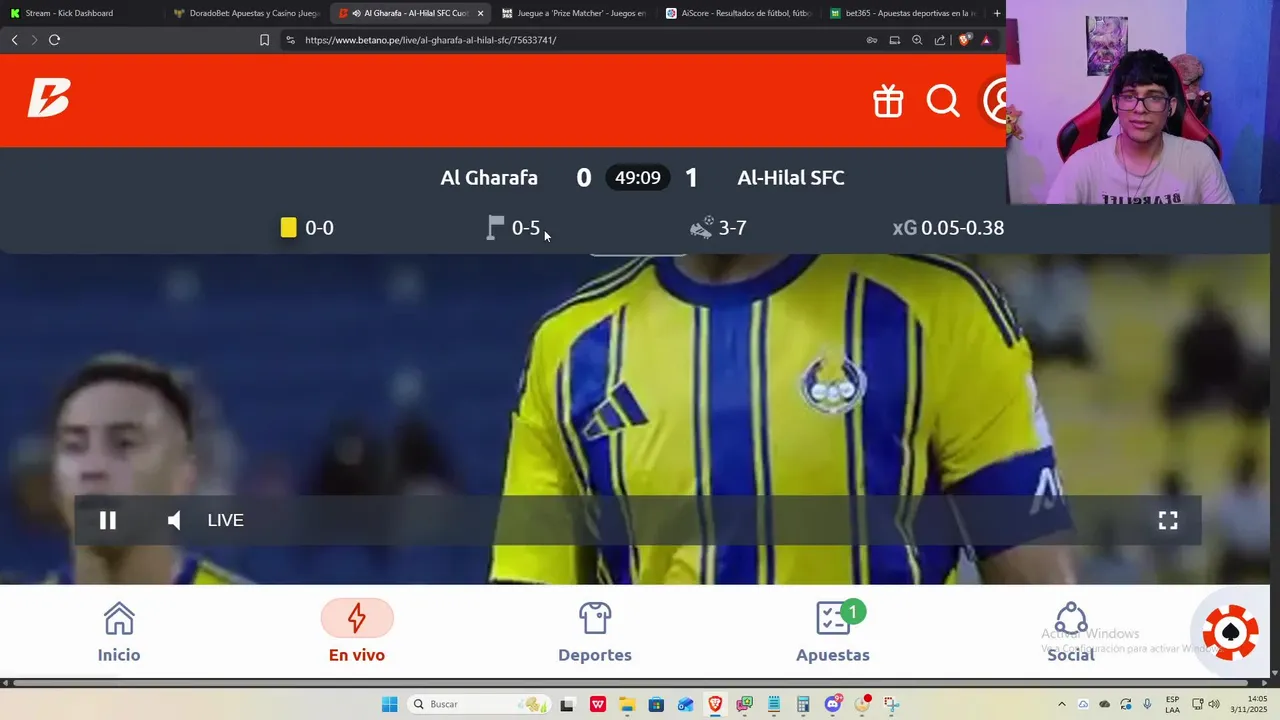Screen dimensions: 1280x720
Task: Click the Al Gharafa team name
Action: pos(489,178)
